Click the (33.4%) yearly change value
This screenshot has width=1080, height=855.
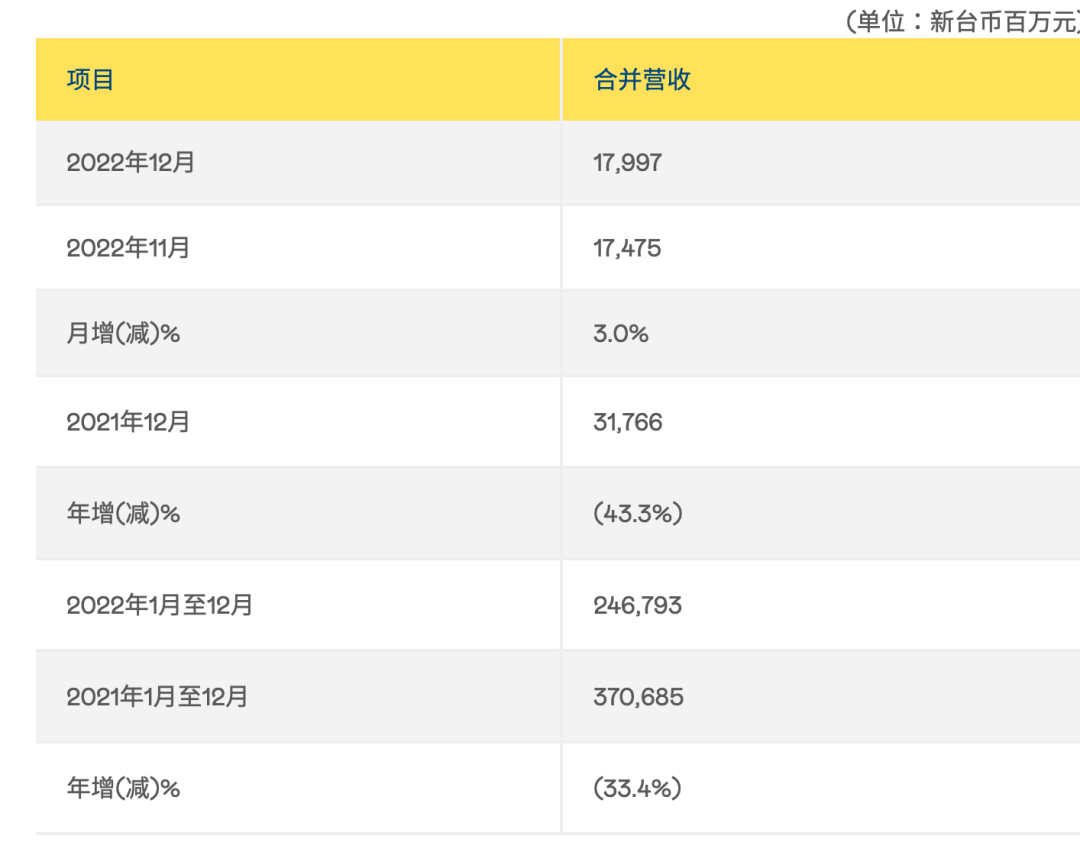pyautogui.click(x=638, y=787)
